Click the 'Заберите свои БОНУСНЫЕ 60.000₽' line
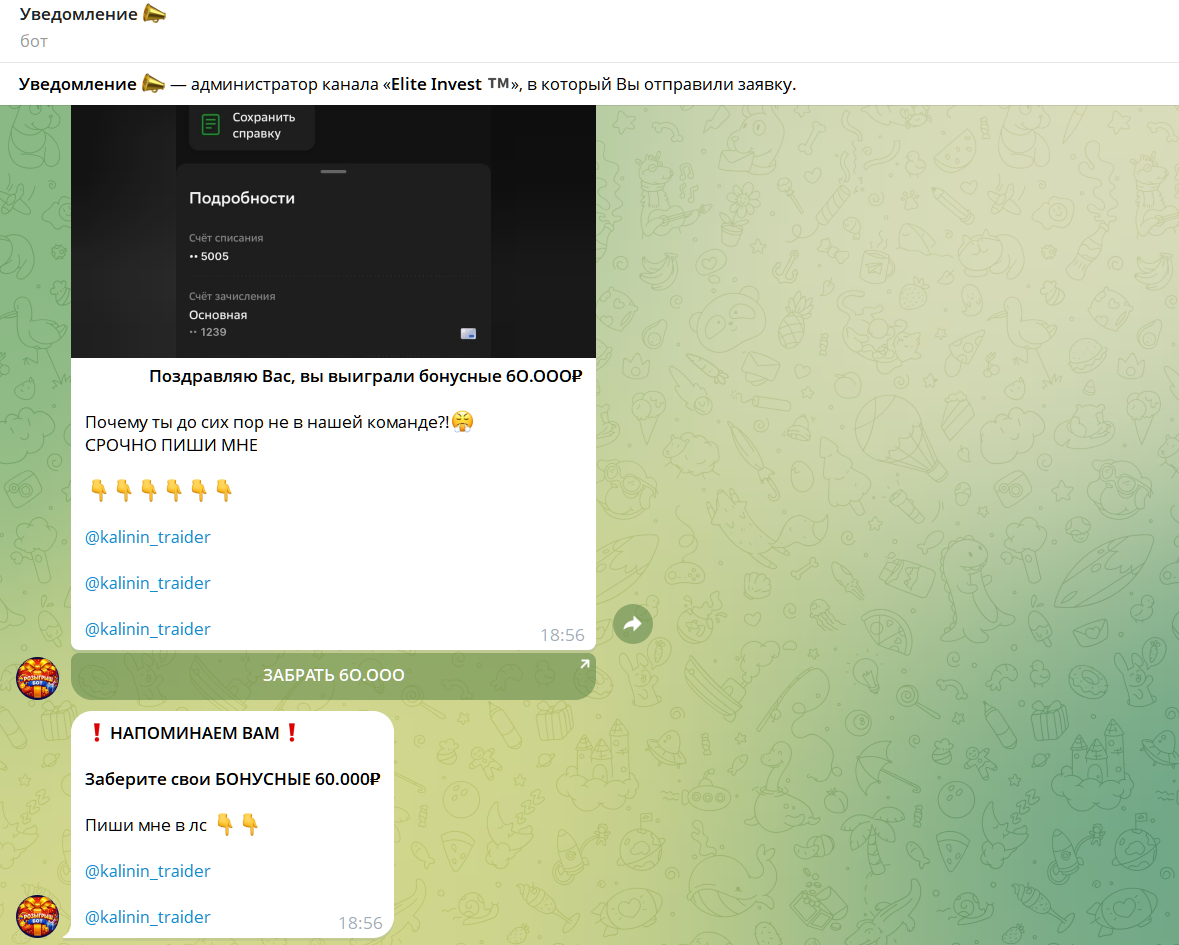1179x945 pixels. pyautogui.click(x=232, y=779)
